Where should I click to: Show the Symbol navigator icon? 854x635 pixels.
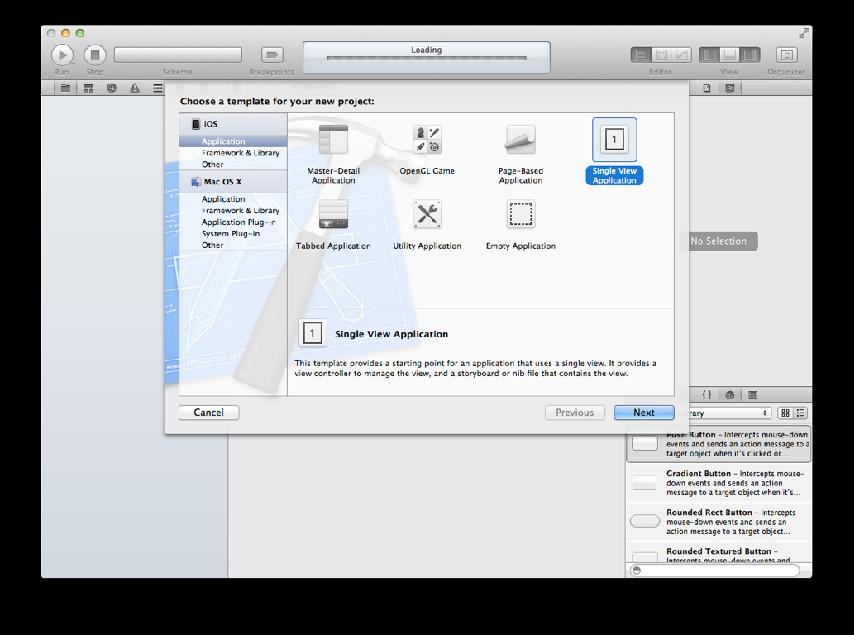click(88, 88)
